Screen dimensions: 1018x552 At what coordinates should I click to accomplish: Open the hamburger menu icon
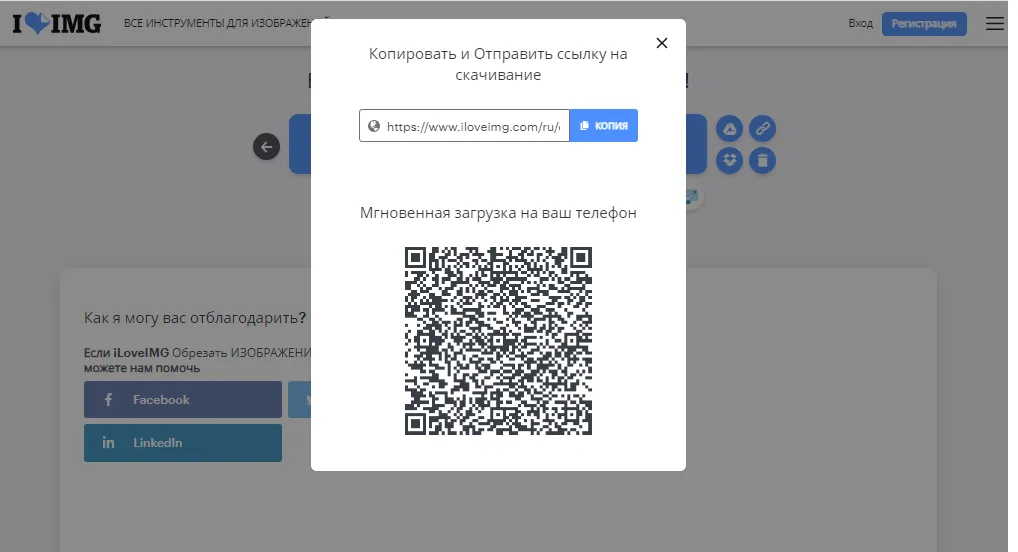pyautogui.click(x=995, y=23)
